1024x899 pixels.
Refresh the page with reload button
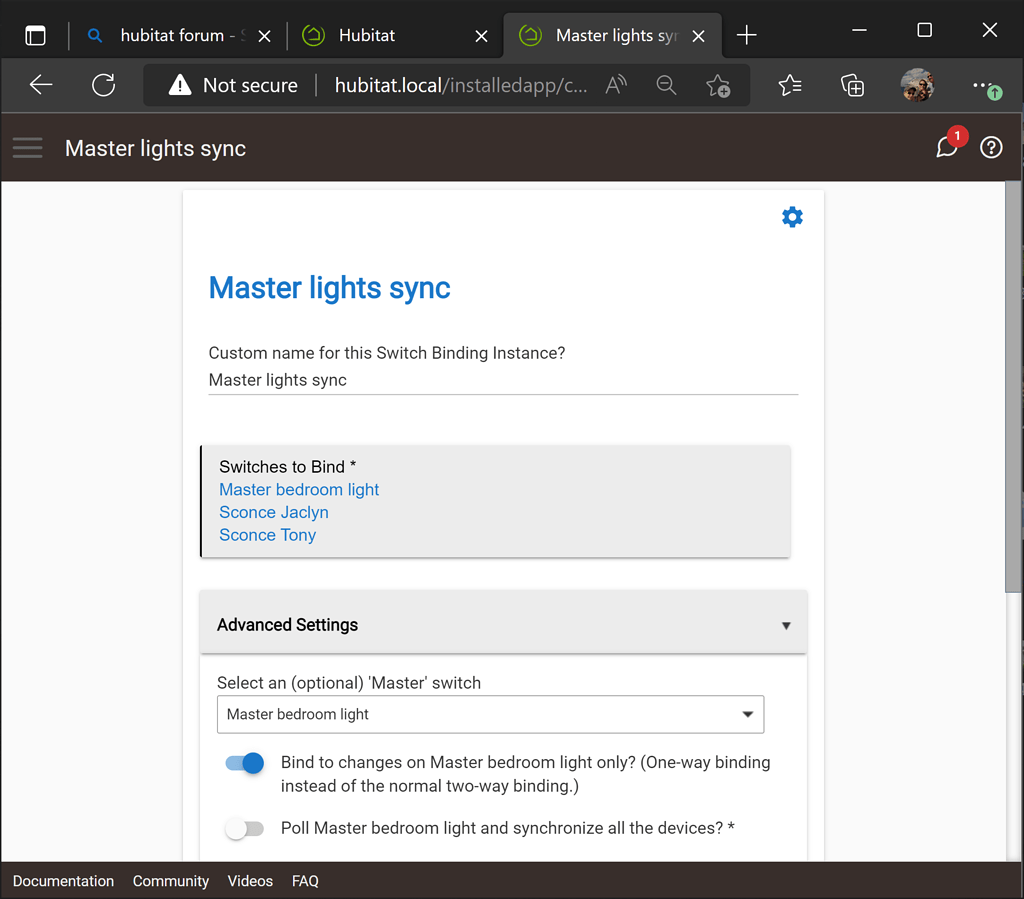[x=103, y=85]
